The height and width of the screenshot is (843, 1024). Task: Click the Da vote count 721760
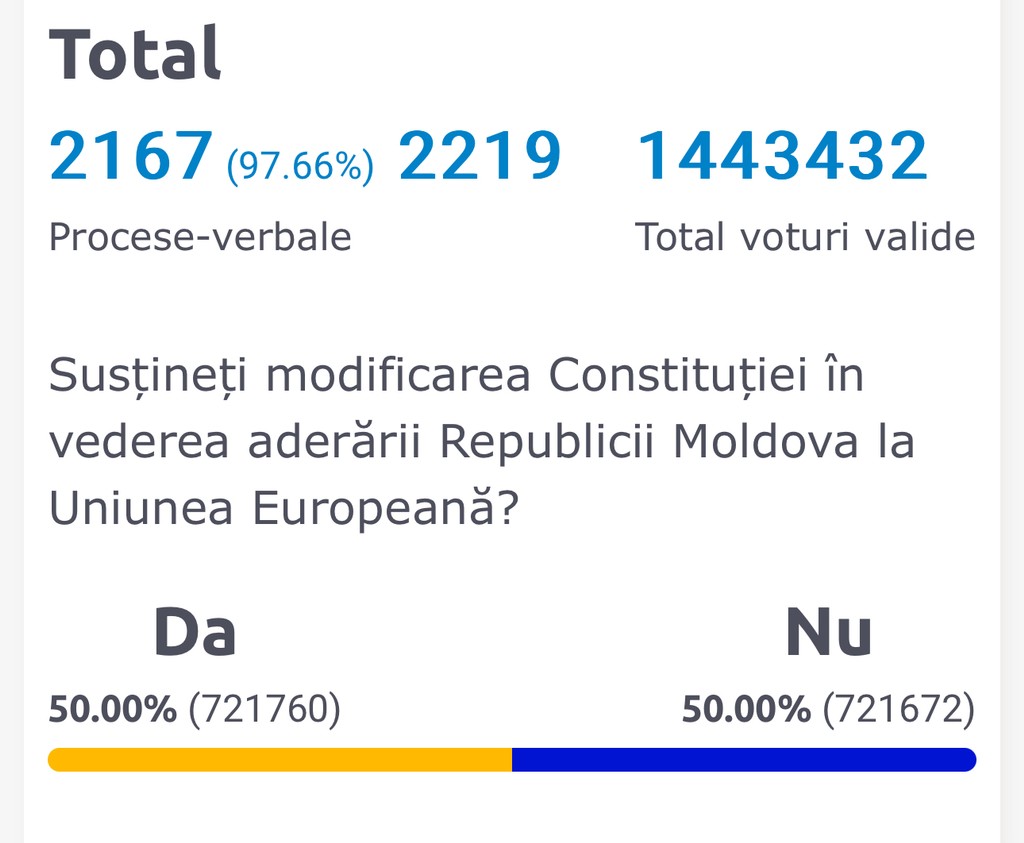click(264, 709)
